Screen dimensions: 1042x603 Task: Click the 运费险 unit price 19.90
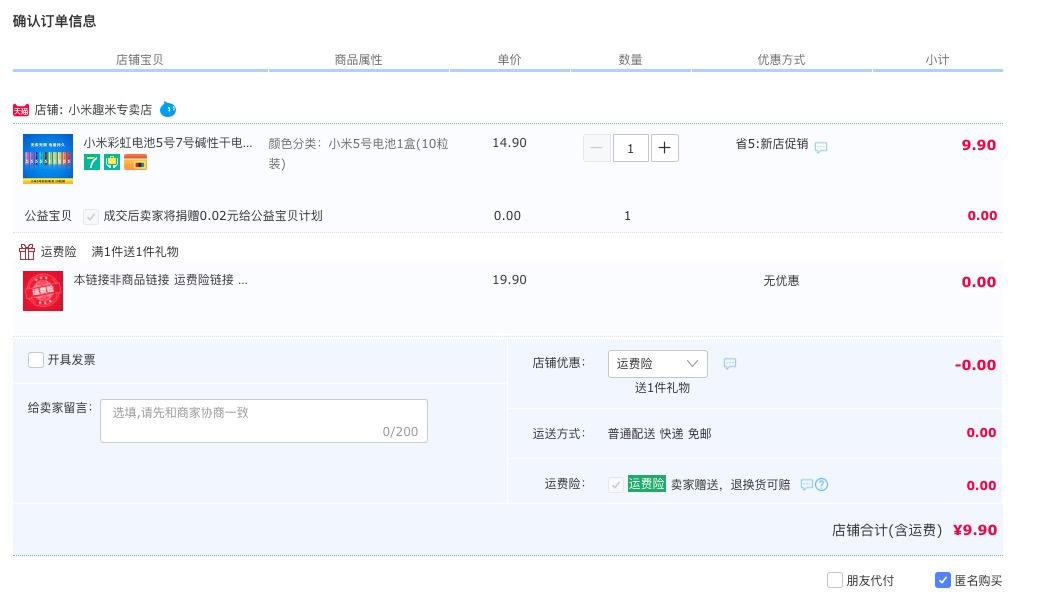point(510,280)
